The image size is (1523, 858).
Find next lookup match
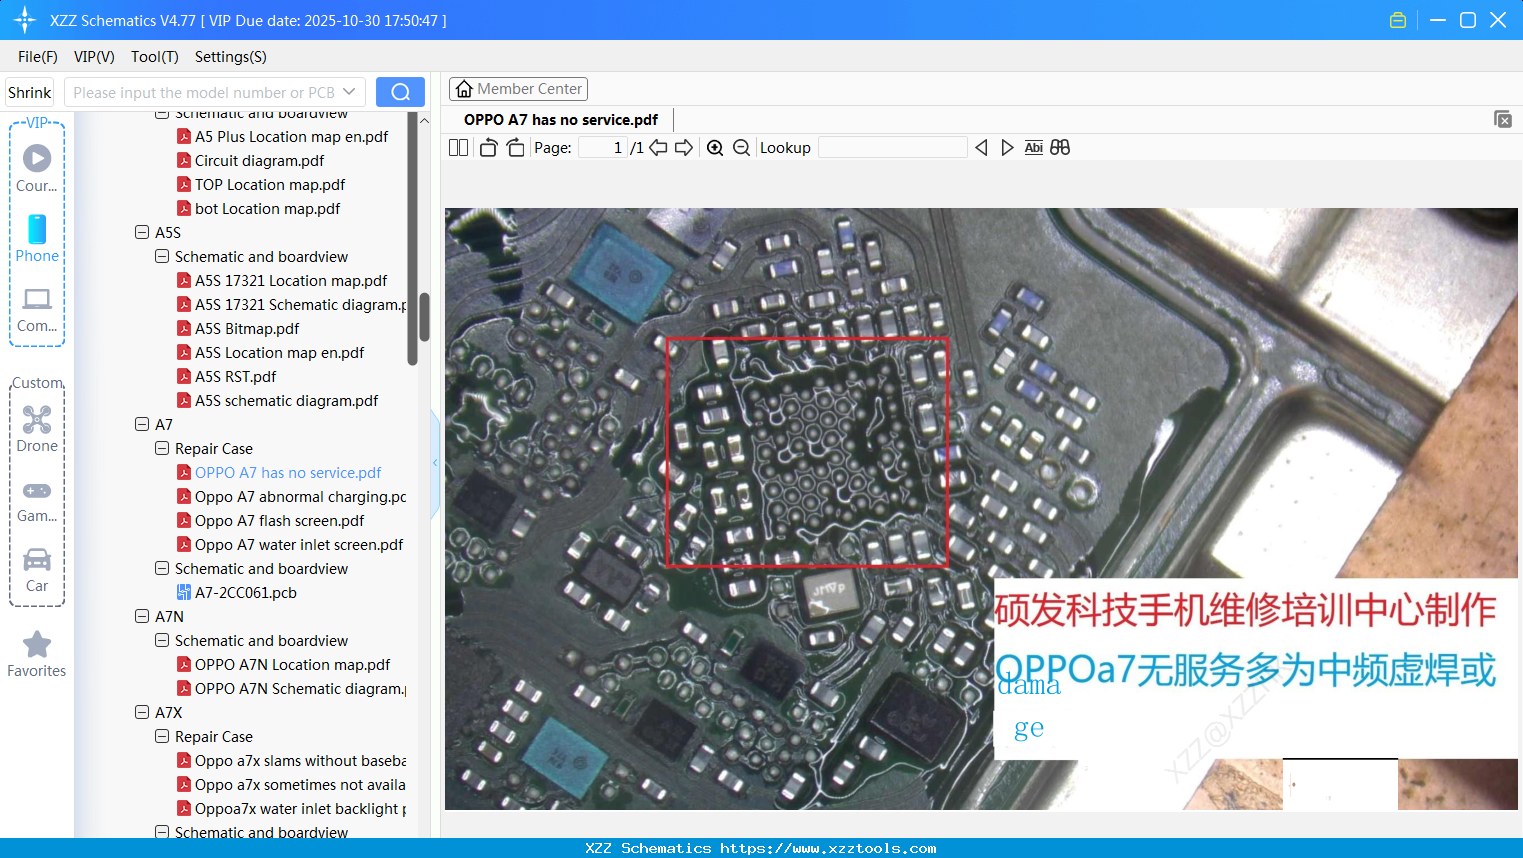point(1007,148)
